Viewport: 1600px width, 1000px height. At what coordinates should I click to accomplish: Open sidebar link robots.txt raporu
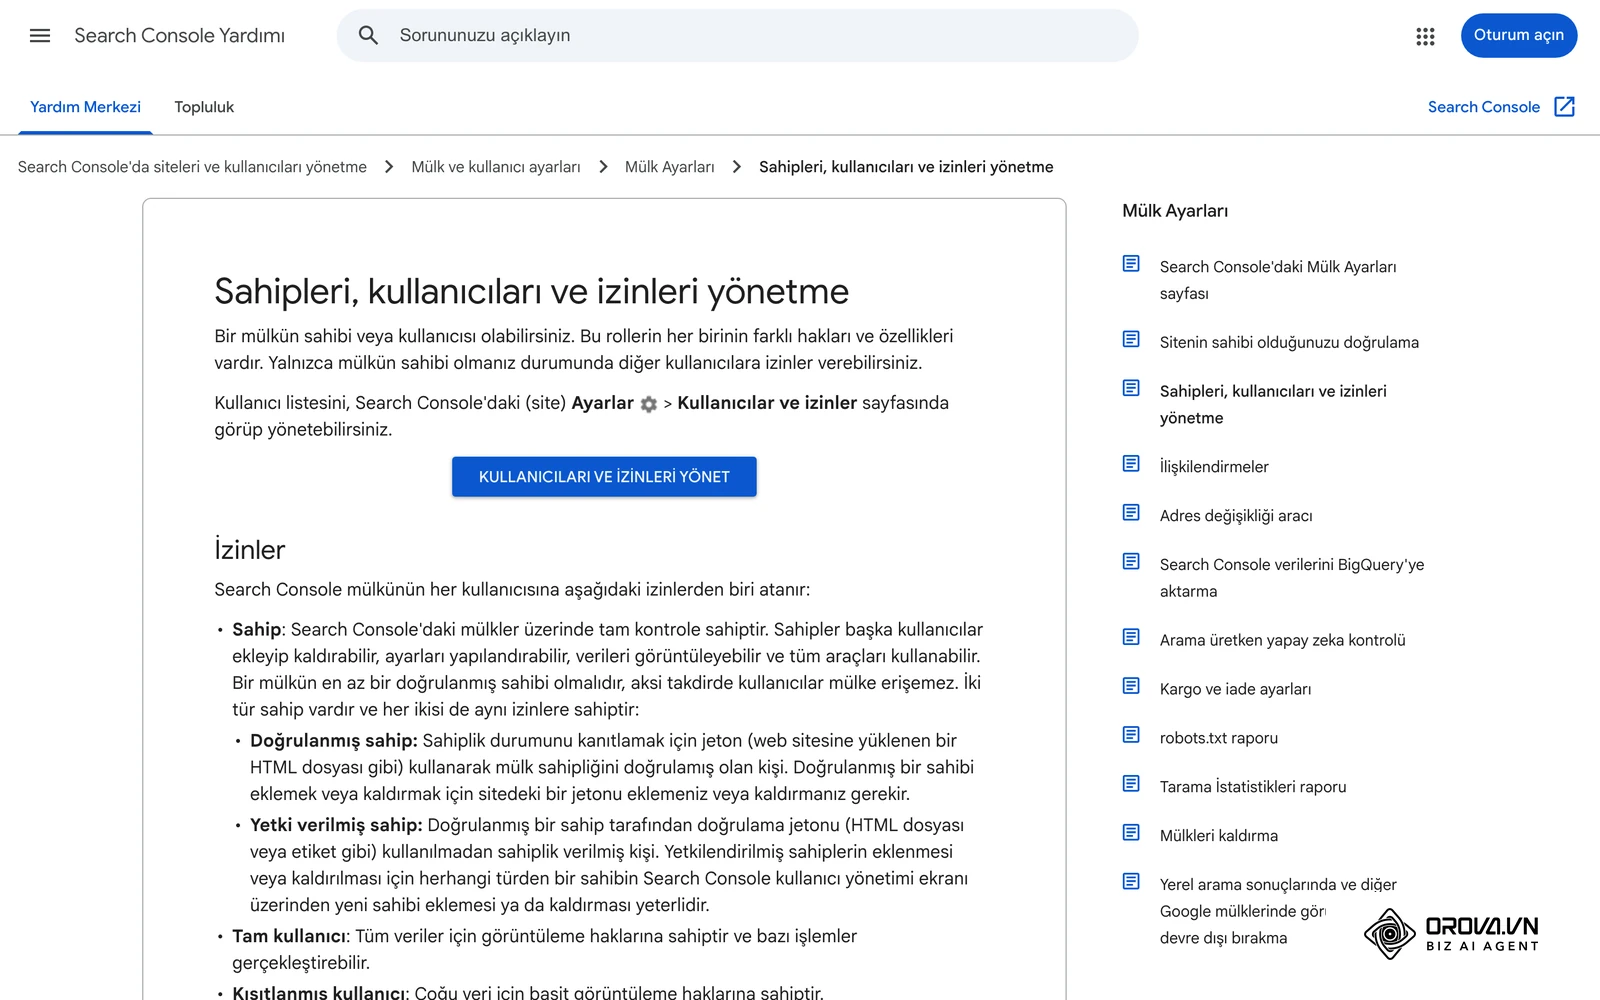tap(1219, 738)
